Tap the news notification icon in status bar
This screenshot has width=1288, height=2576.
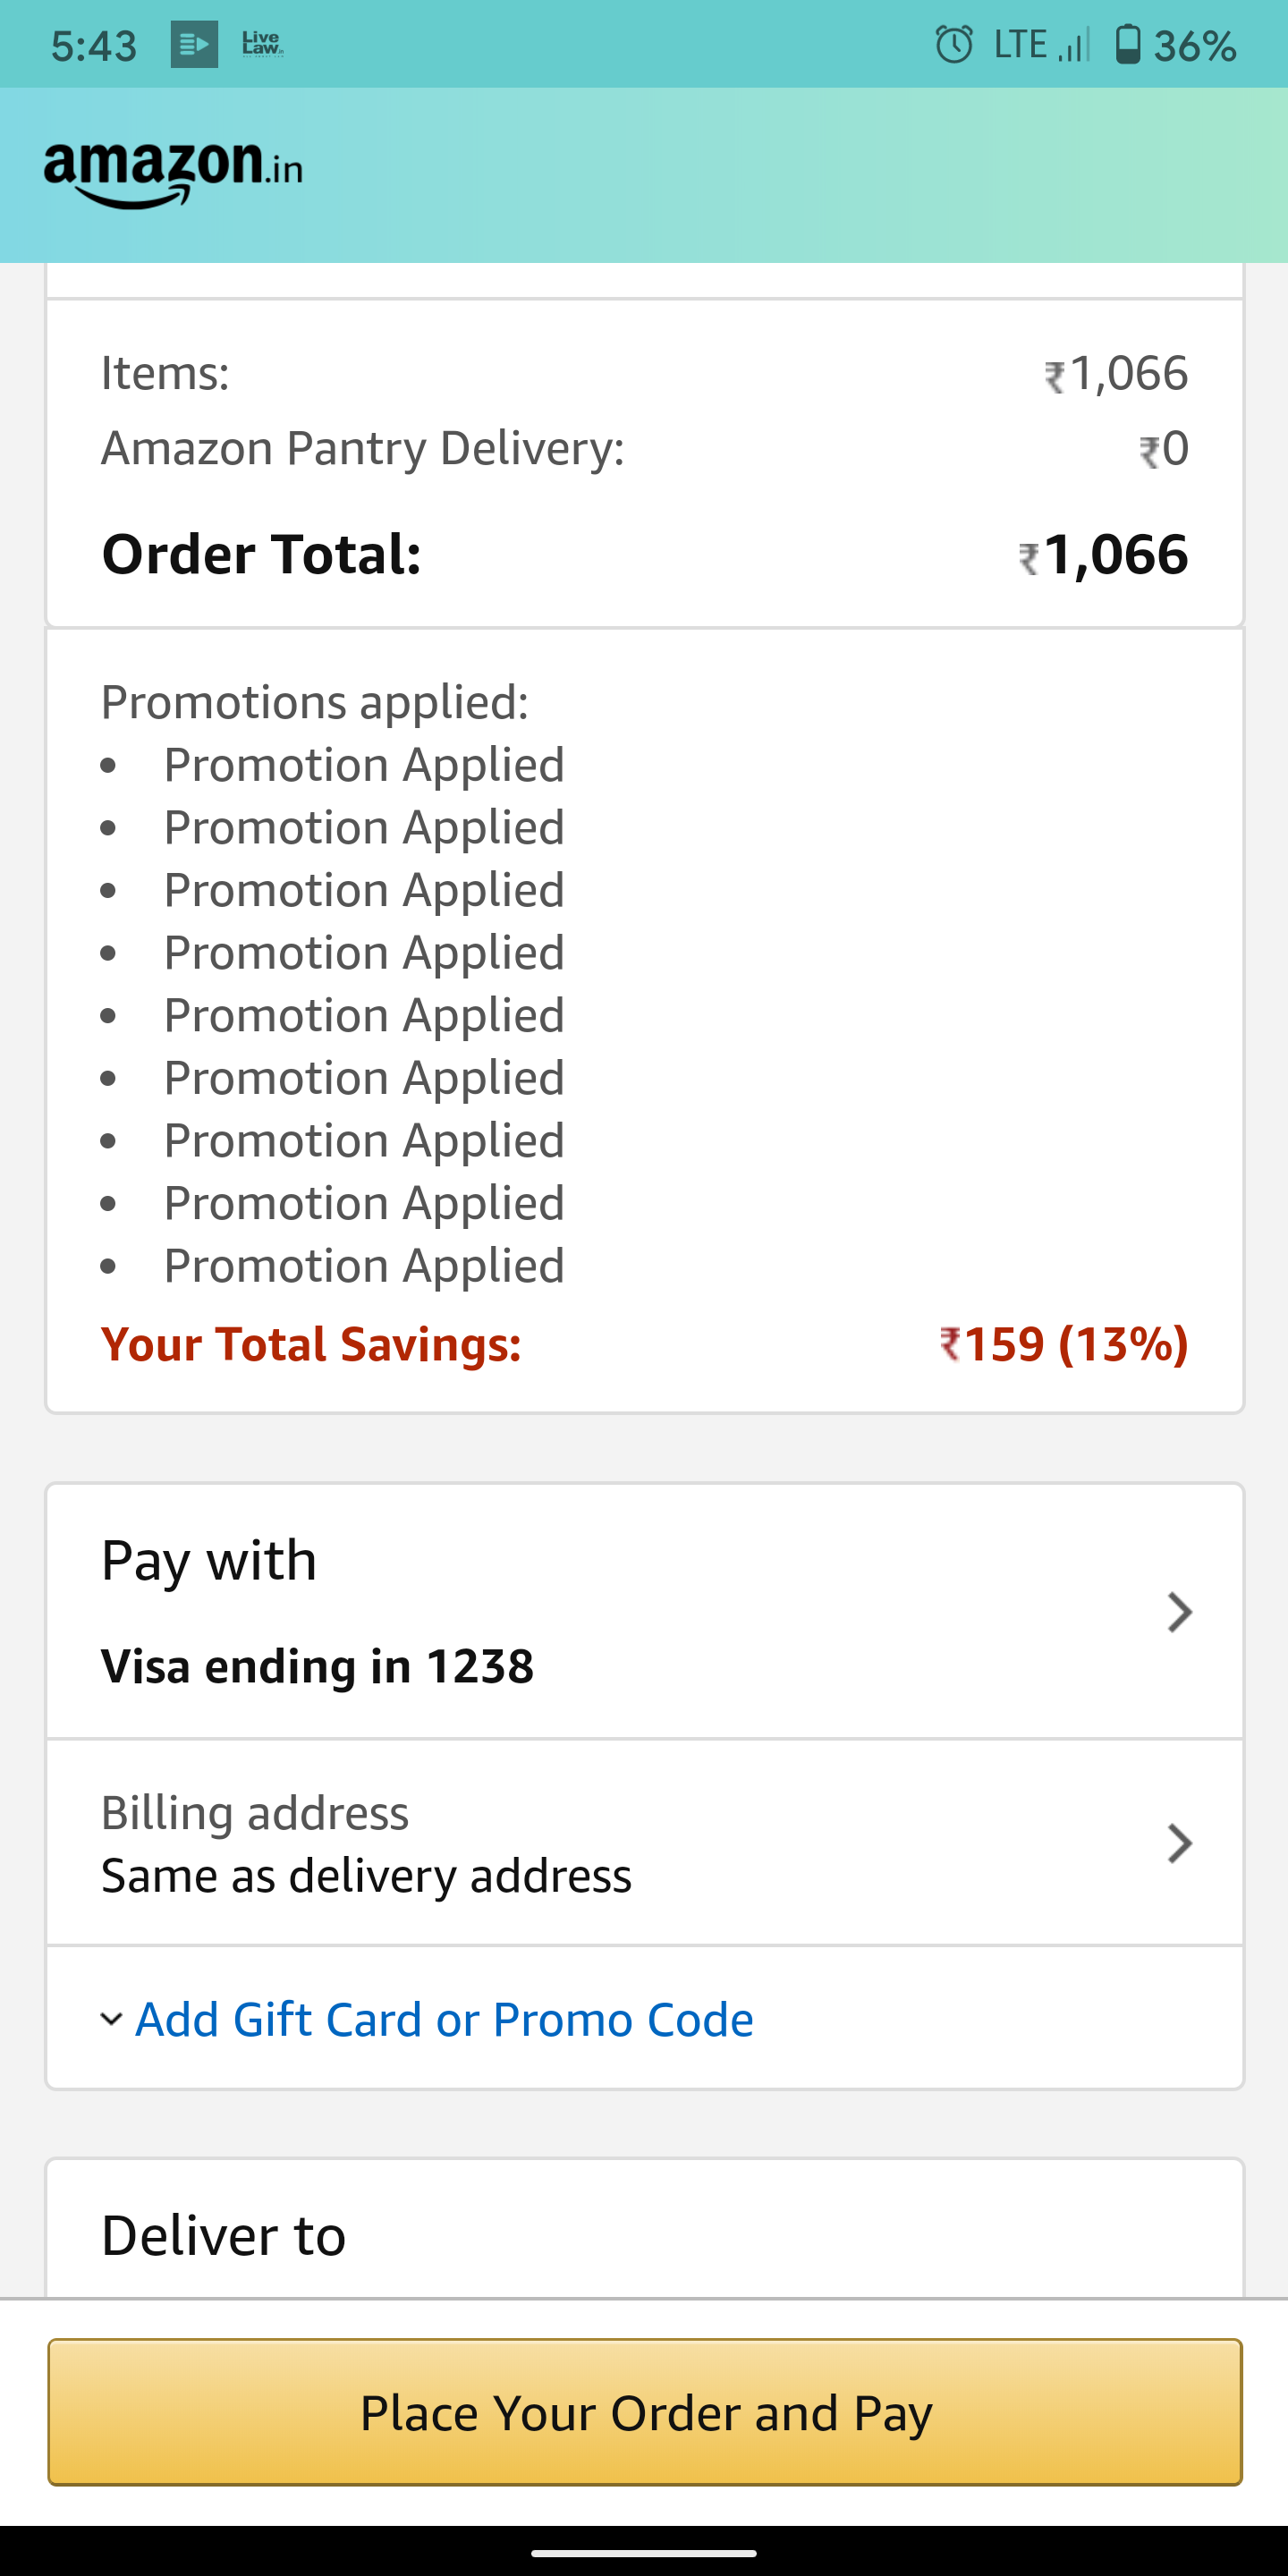[194, 45]
